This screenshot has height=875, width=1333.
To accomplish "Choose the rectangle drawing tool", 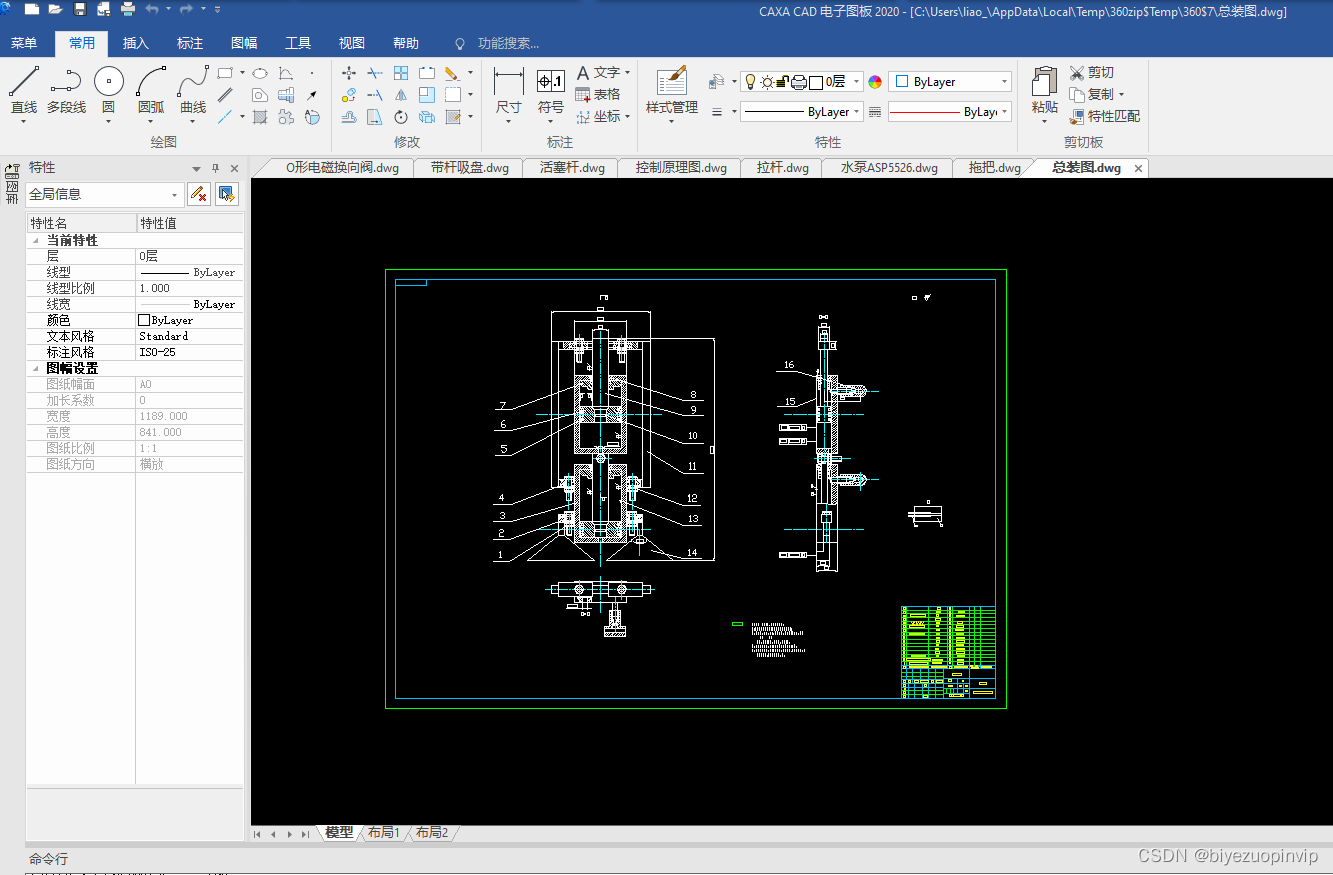I will point(226,73).
